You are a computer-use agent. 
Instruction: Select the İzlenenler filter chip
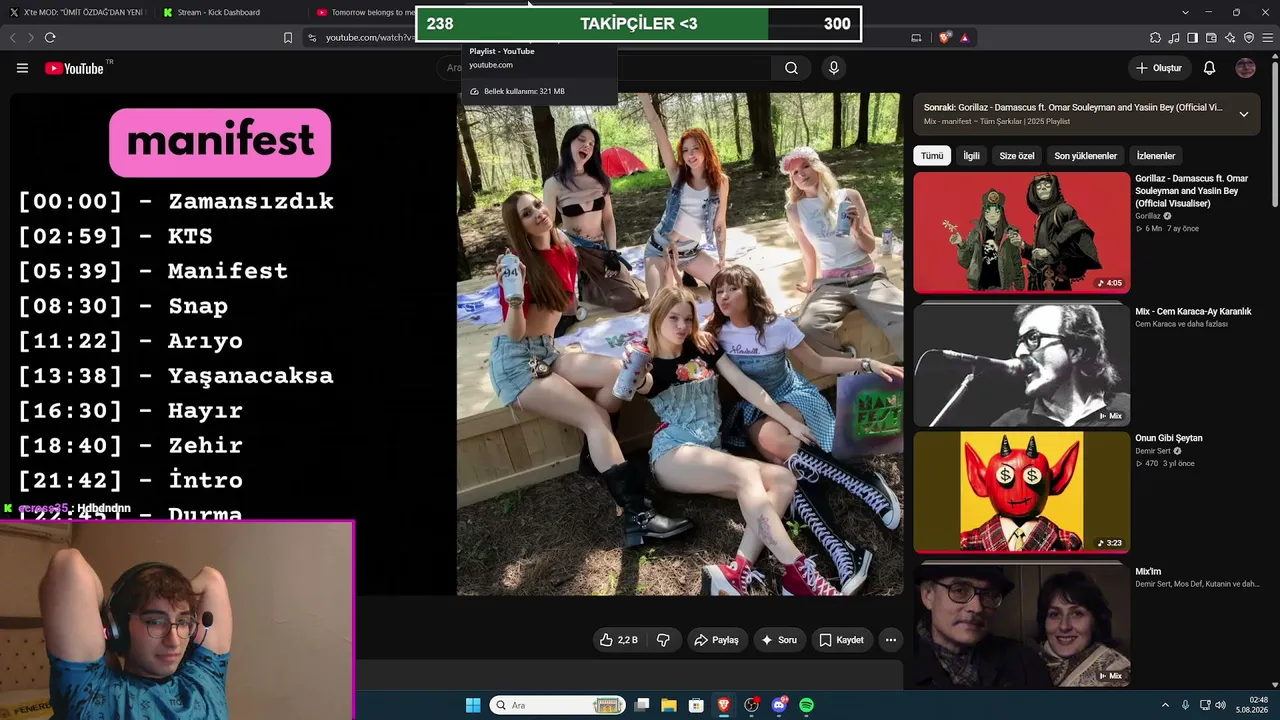[x=1156, y=156]
